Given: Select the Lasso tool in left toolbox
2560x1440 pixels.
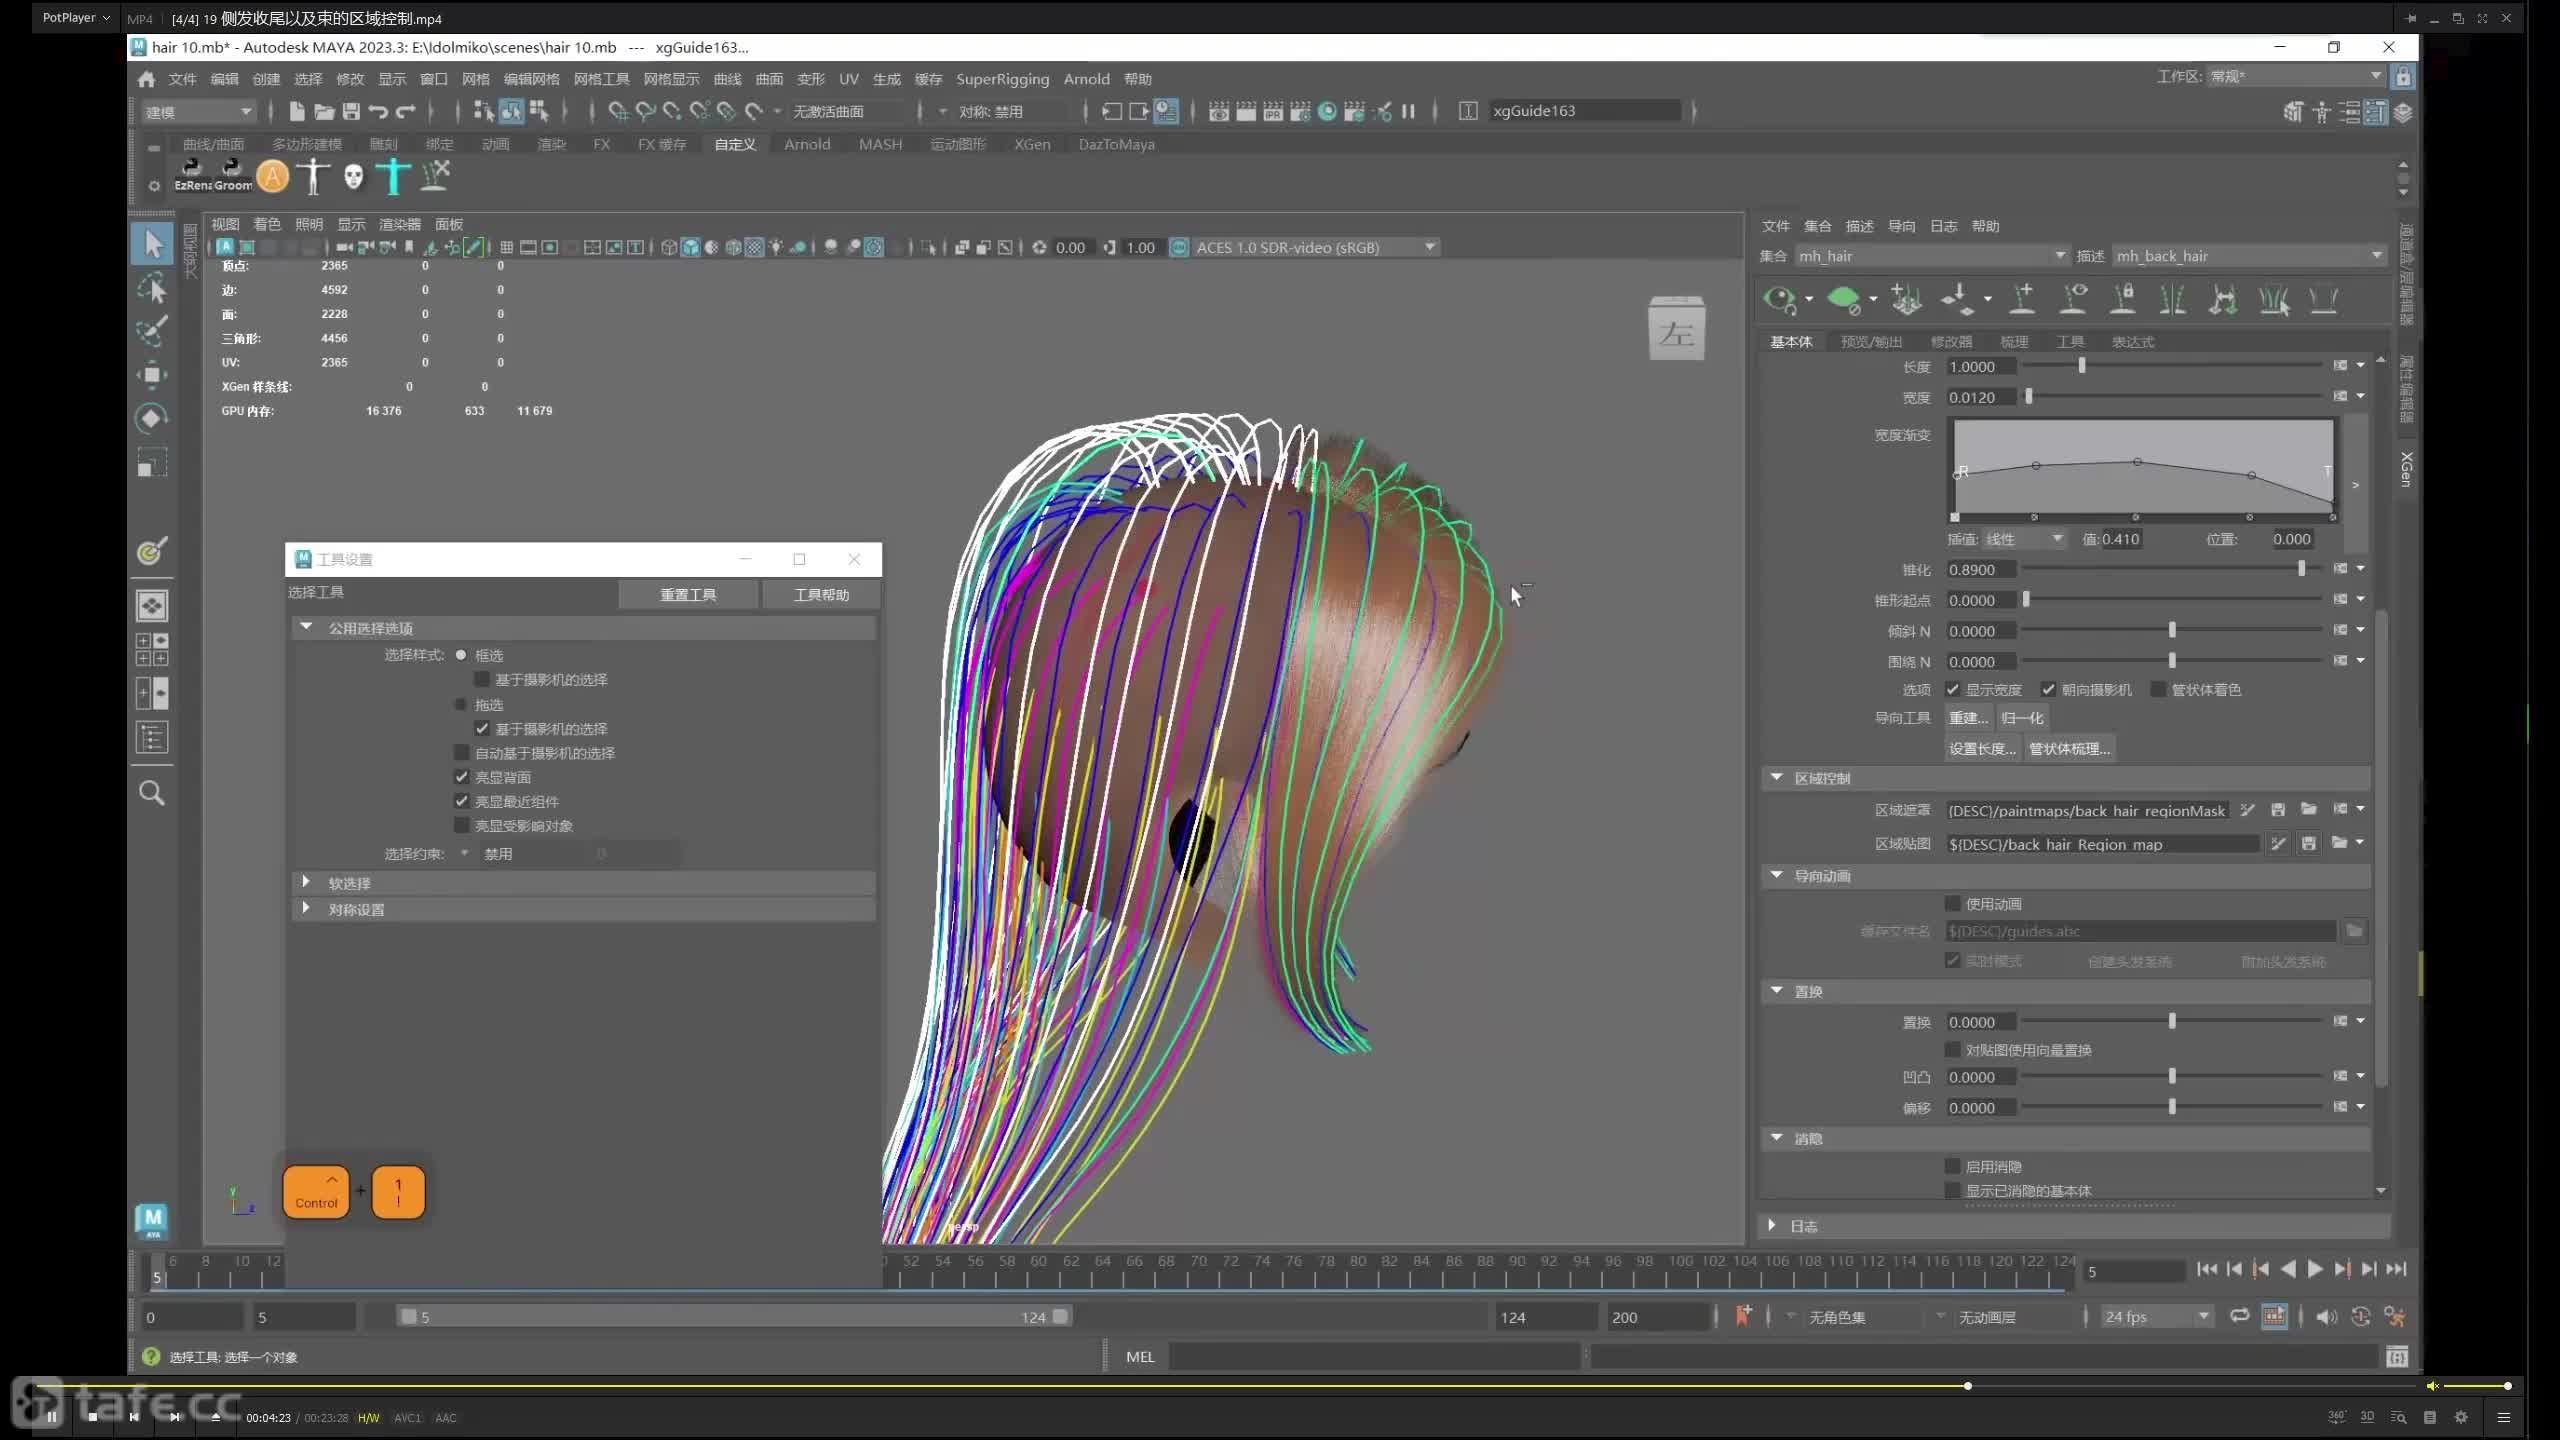Looking at the screenshot, I should 152,289.
